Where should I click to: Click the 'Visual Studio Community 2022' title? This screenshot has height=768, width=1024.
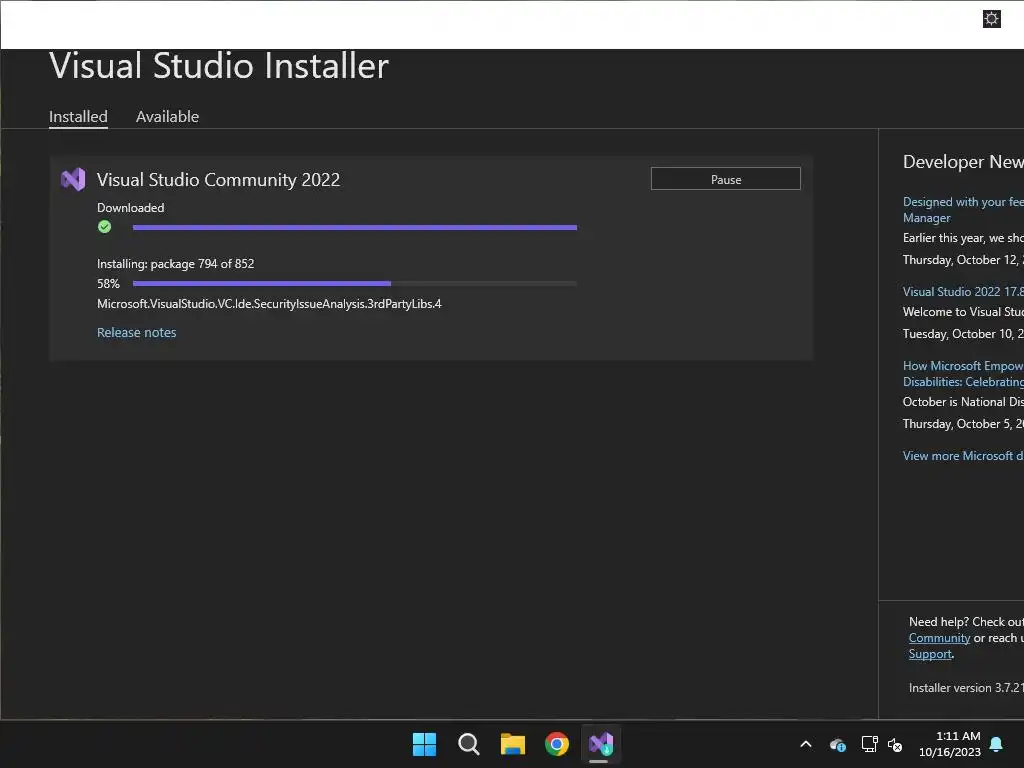tap(218, 180)
